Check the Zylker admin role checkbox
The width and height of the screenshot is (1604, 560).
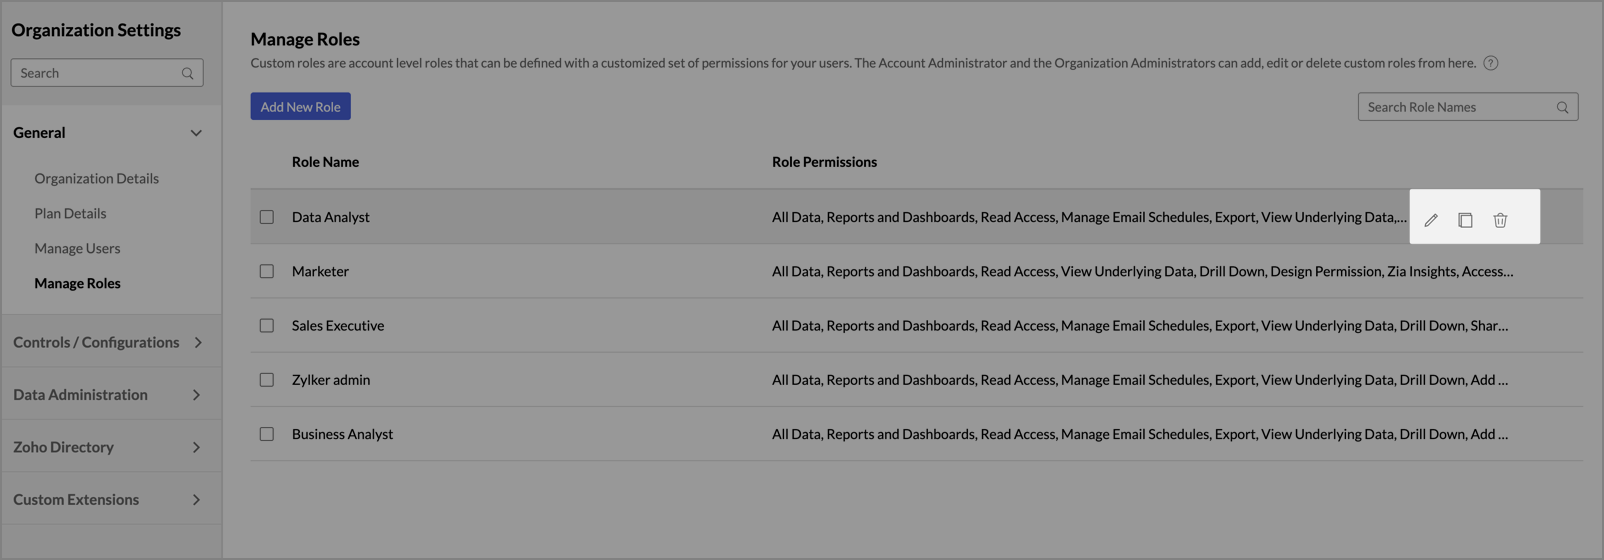[x=267, y=380]
